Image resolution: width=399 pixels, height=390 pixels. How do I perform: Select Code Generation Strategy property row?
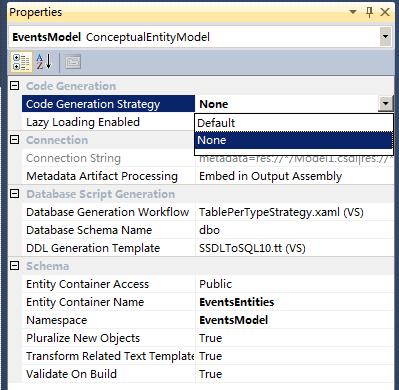coord(108,104)
